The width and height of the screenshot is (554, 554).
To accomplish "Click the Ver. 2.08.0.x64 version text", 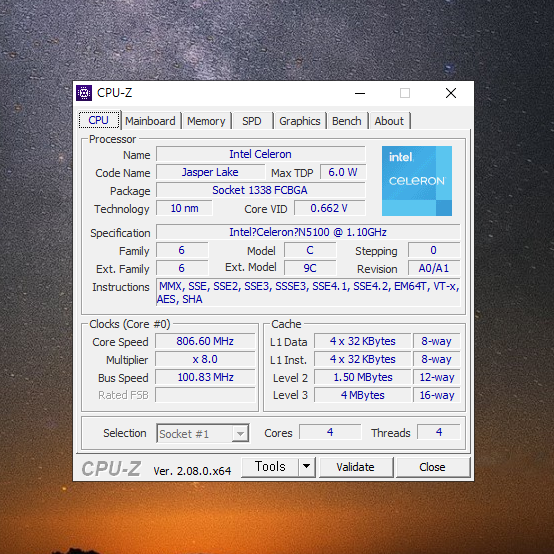I will tap(192, 471).
